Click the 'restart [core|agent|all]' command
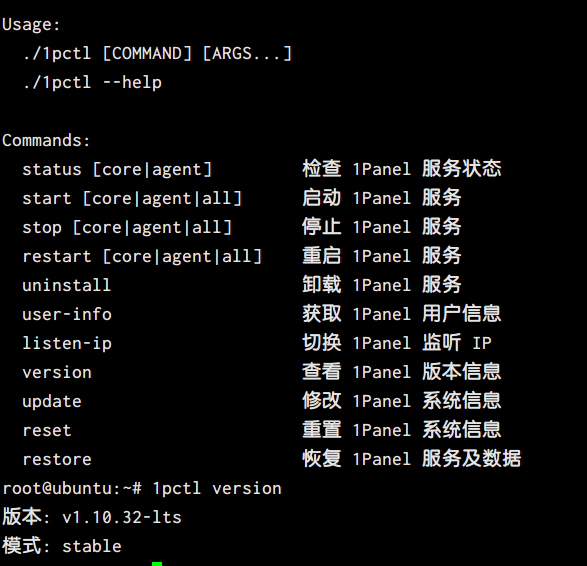The height and width of the screenshot is (566, 587). (142, 256)
